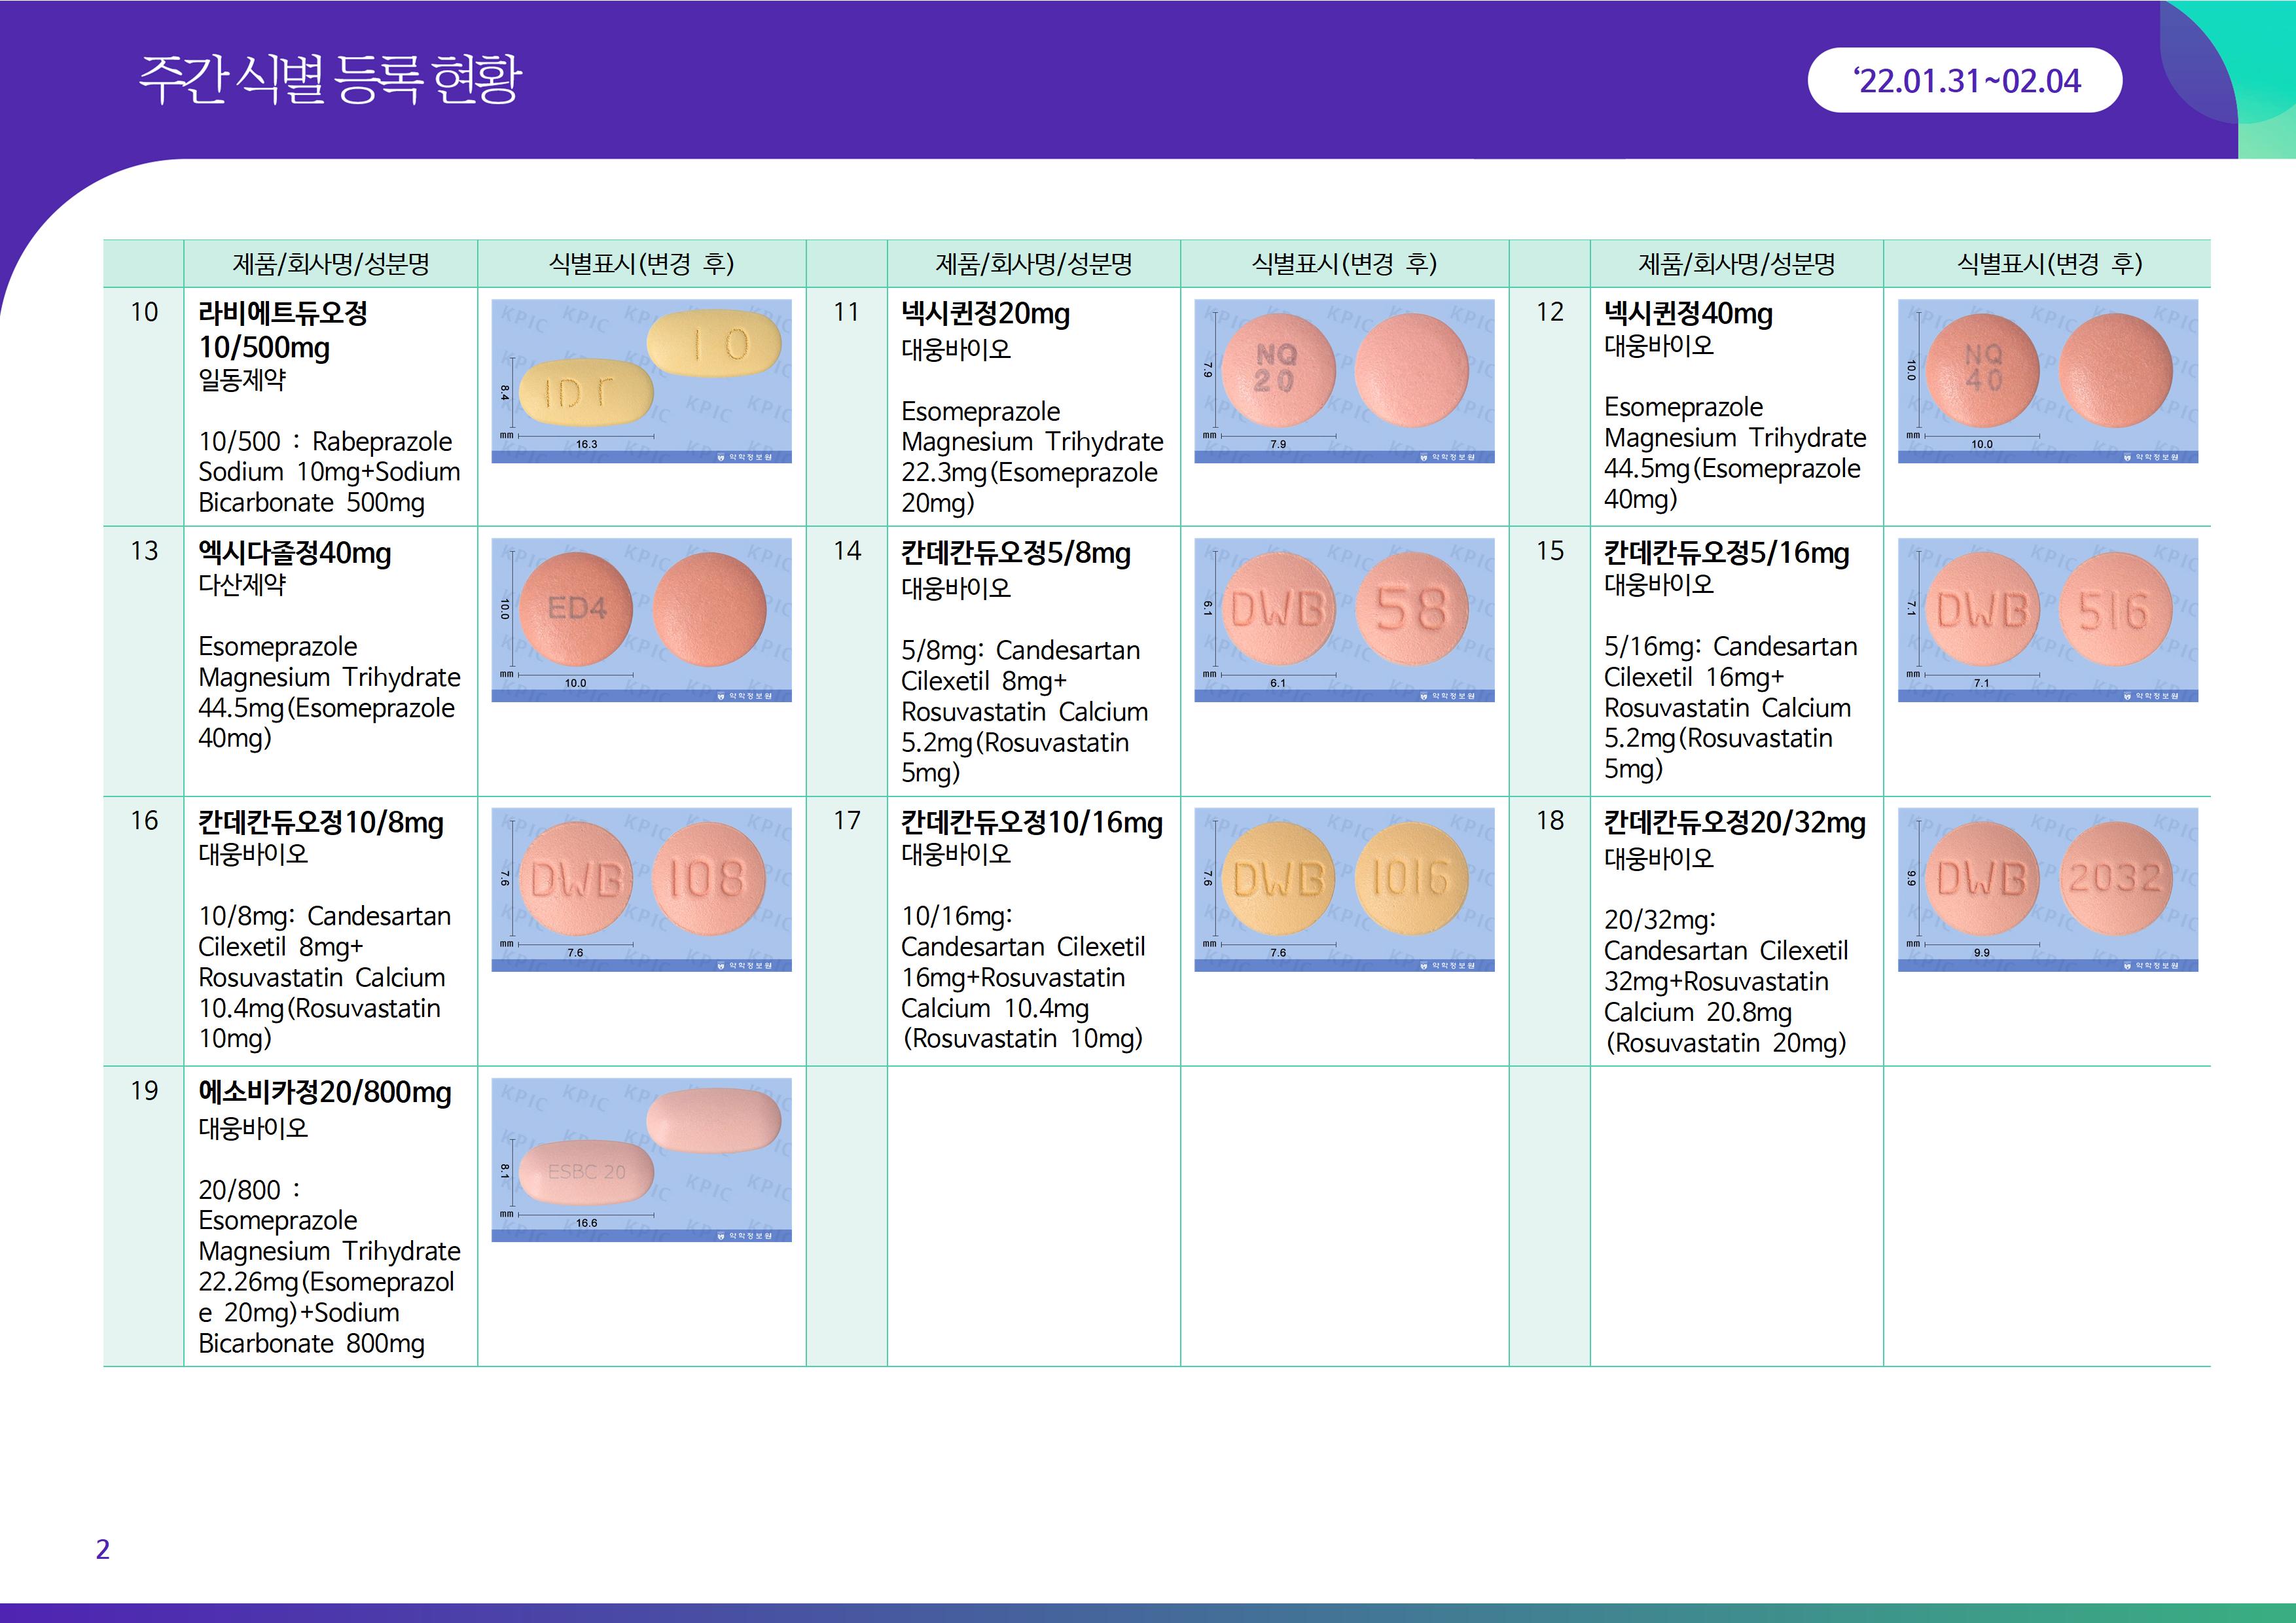This screenshot has height=1623, width=2296.
Task: Click the first 제품/회사명/성분명 column header
Action: coord(330,264)
